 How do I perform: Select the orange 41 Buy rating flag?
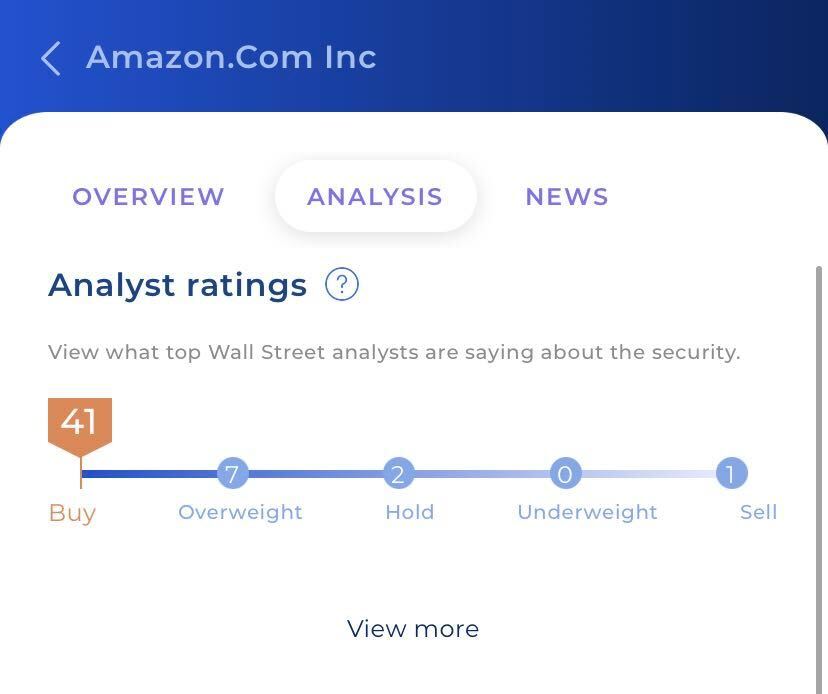pos(80,427)
